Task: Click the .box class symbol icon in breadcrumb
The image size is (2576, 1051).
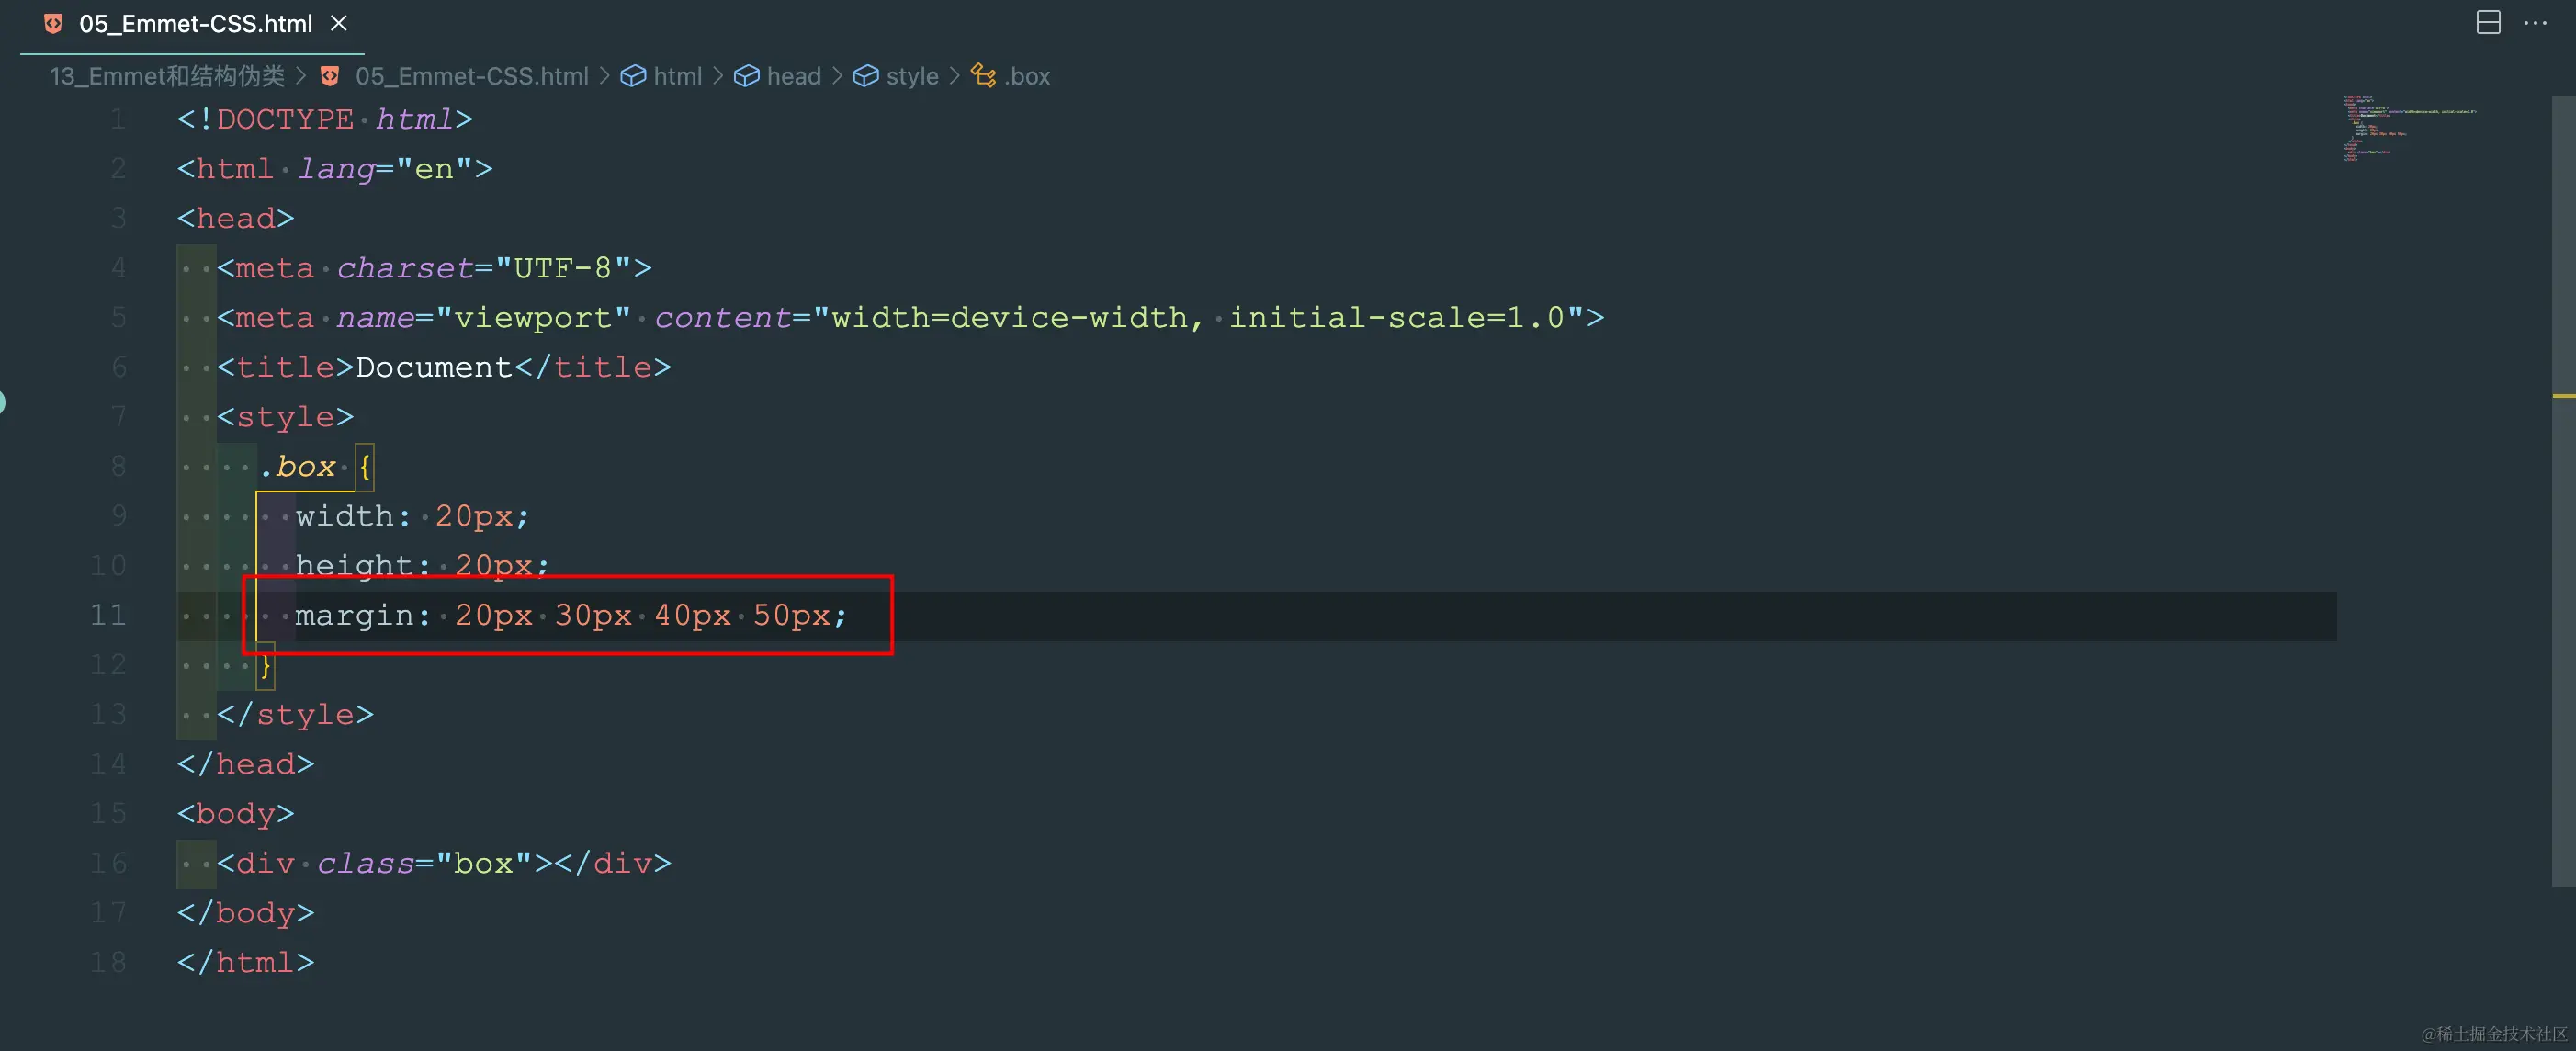Action: [x=983, y=76]
